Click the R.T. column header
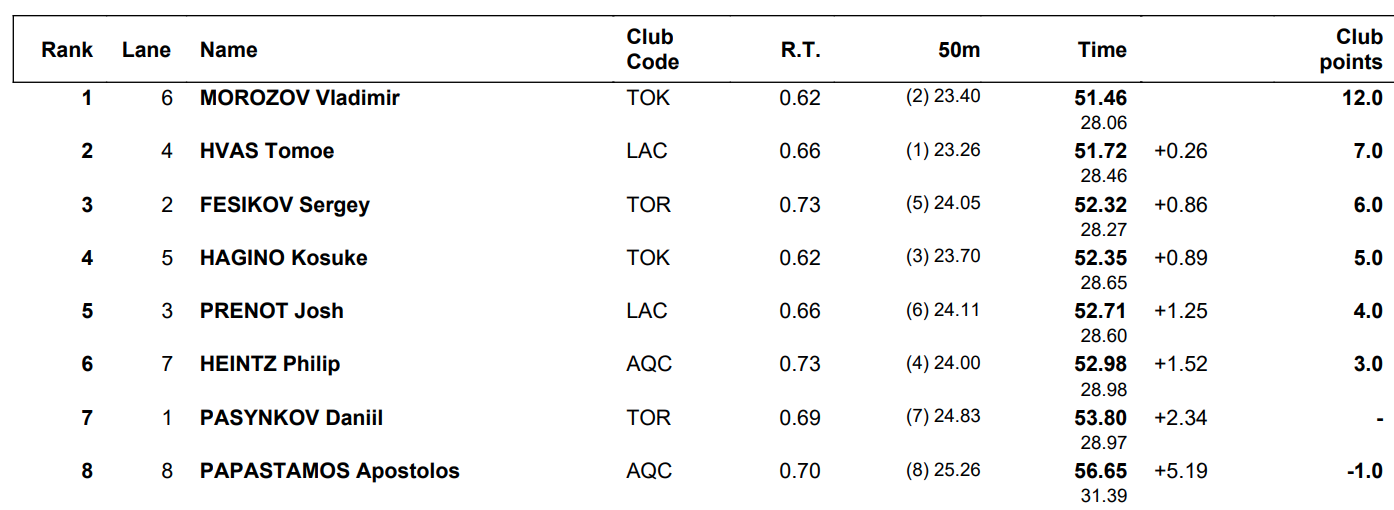Screen dimensions: 1394x510 tap(801, 50)
